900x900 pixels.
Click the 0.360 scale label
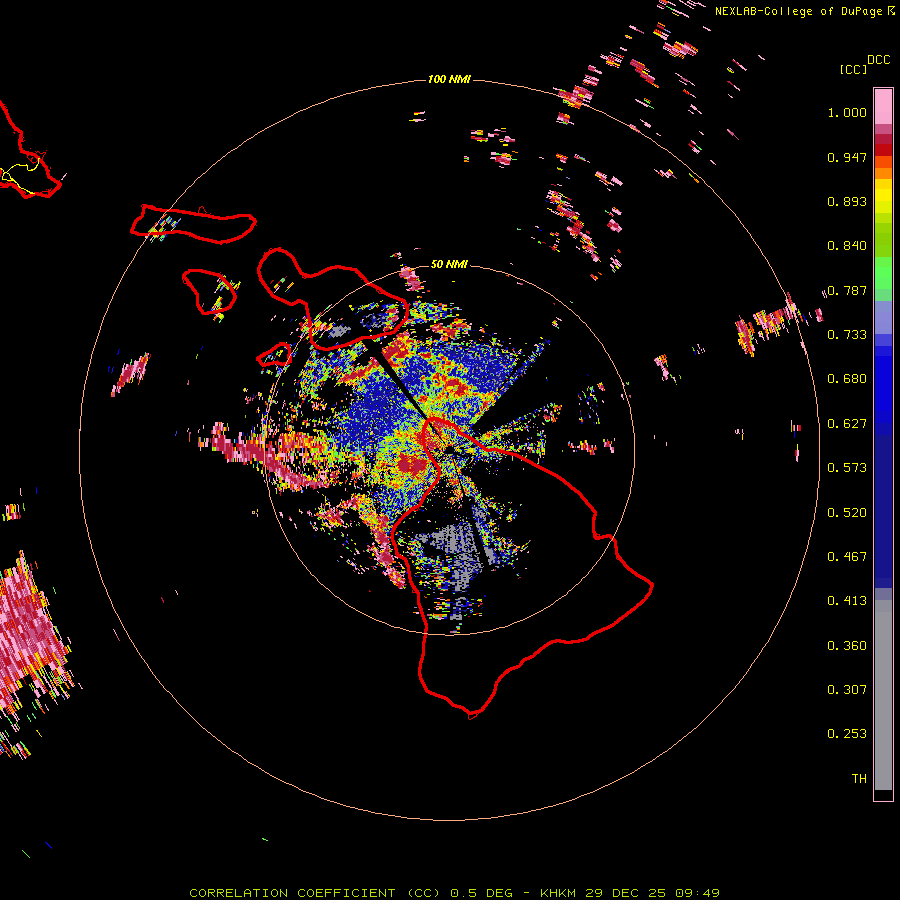tap(847, 646)
